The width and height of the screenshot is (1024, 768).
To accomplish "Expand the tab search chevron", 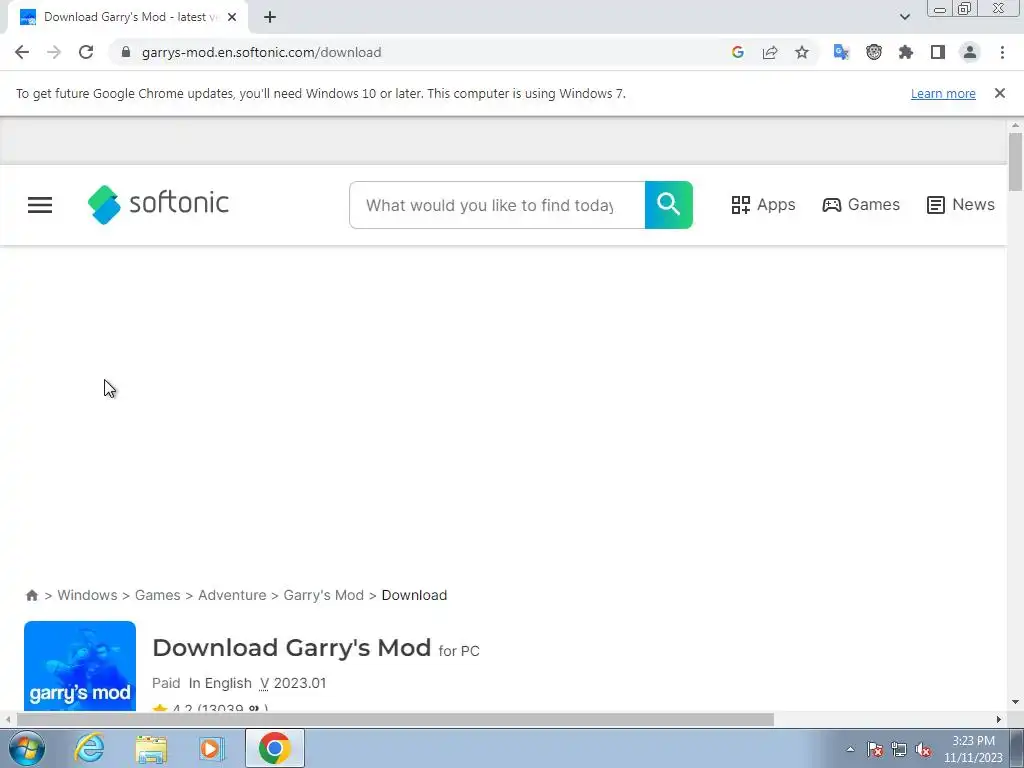I will tap(904, 17).
